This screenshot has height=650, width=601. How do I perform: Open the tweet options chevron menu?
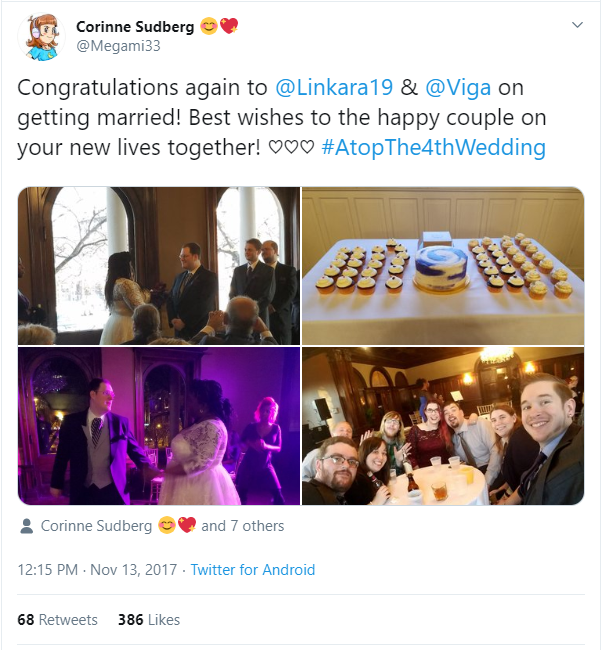pyautogui.click(x=577, y=25)
